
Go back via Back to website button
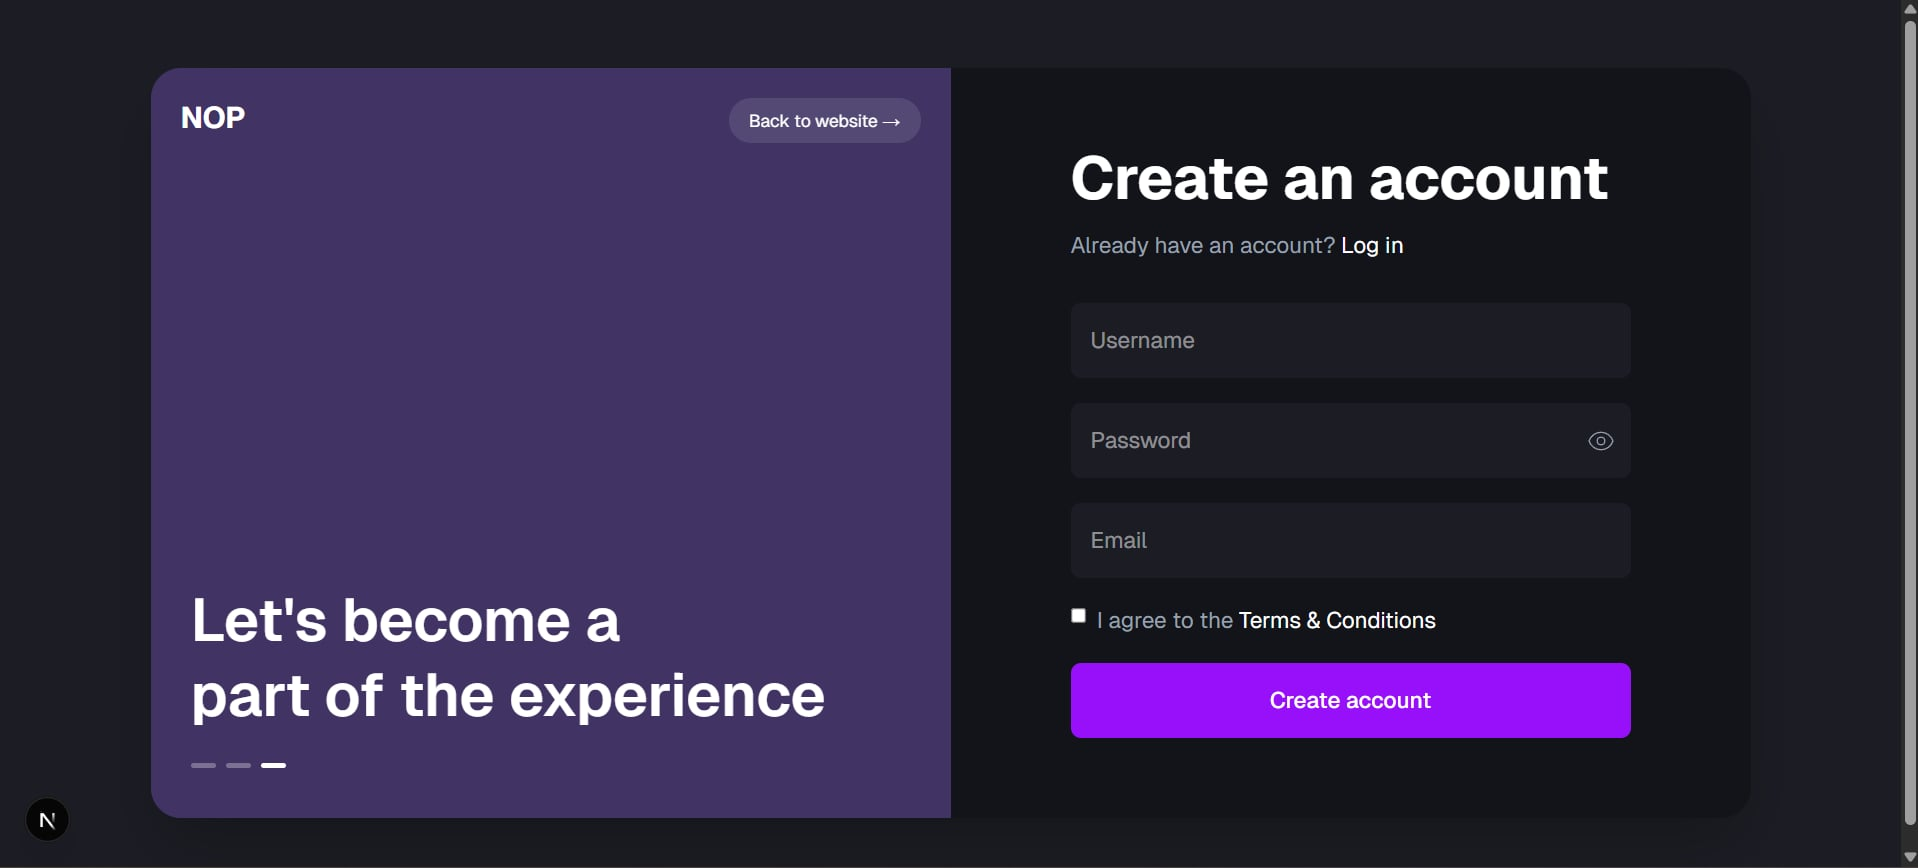coord(824,121)
